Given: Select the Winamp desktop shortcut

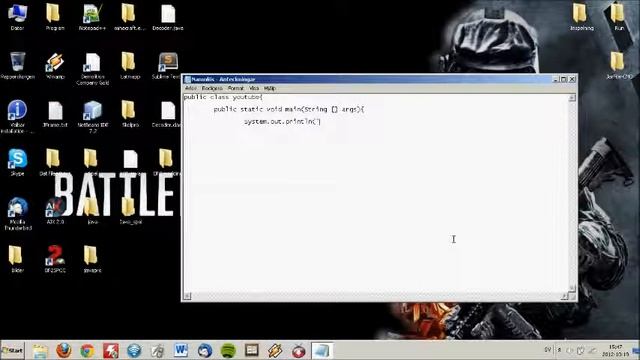Looking at the screenshot, I should point(55,65).
